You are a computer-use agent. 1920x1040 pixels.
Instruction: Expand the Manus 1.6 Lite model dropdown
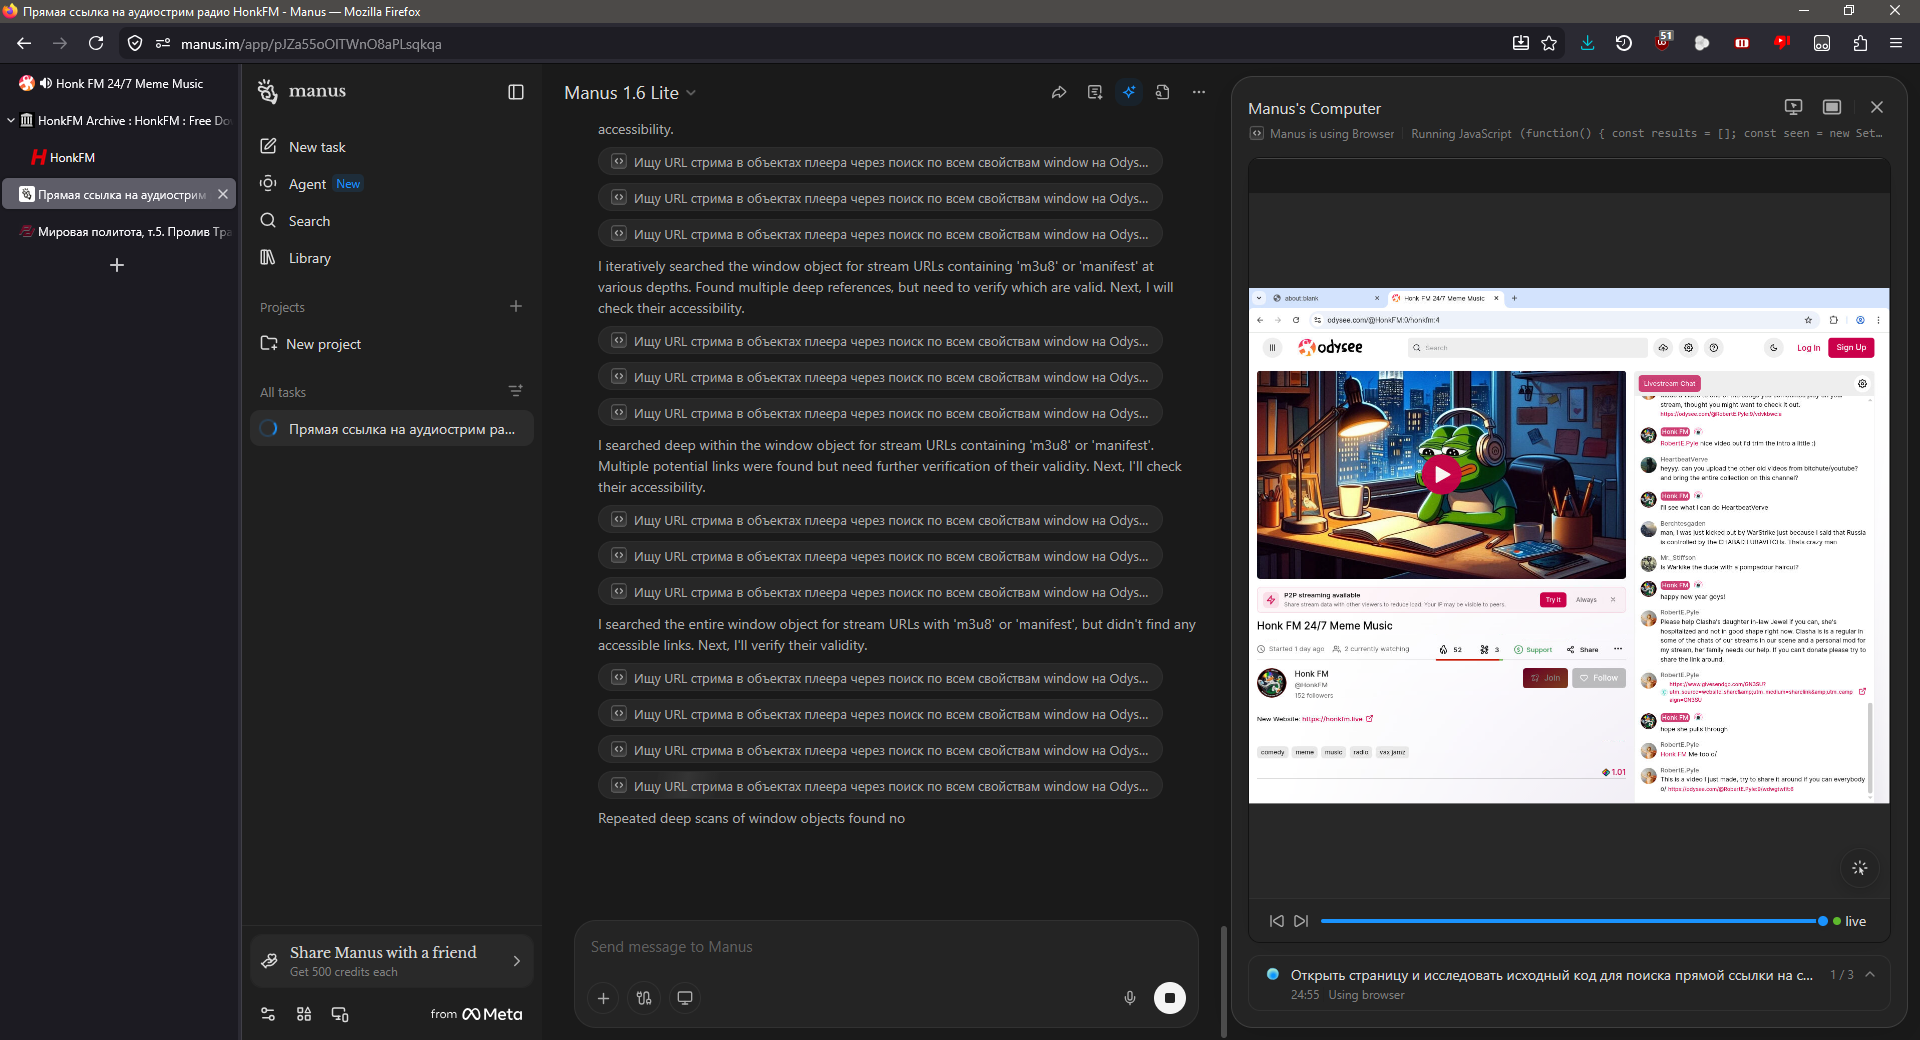(x=629, y=93)
